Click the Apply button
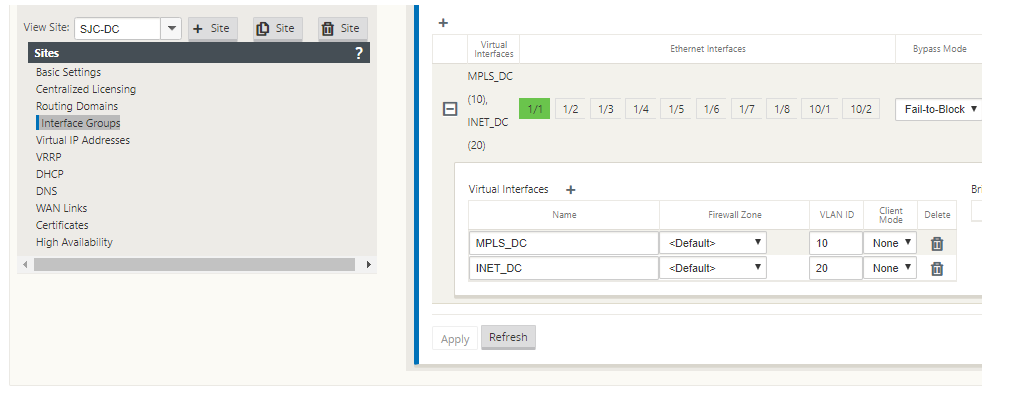Image resolution: width=1014 pixels, height=397 pixels. pyautogui.click(x=455, y=339)
